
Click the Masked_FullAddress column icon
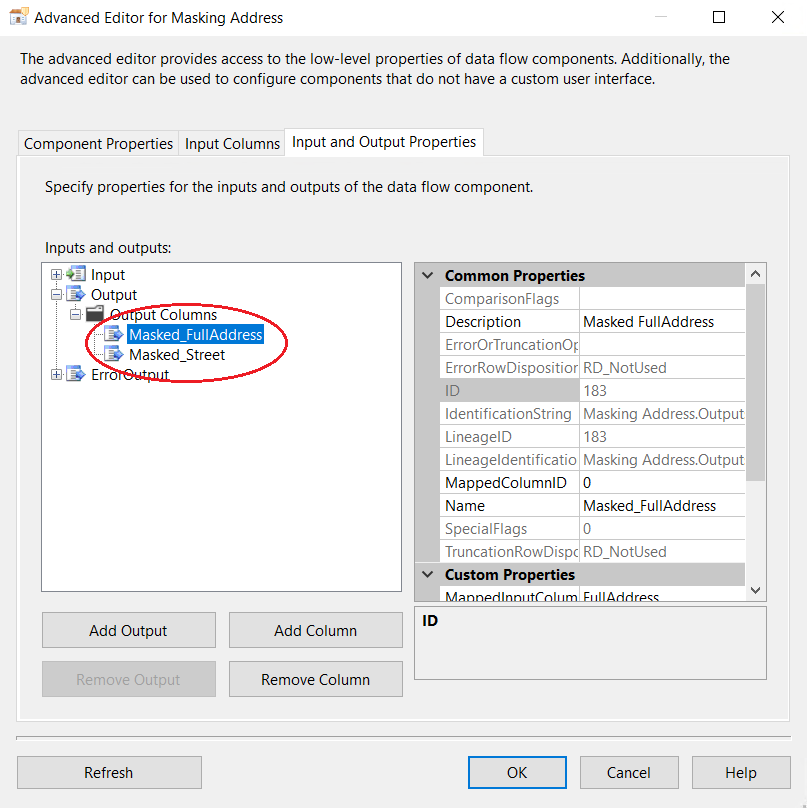tap(114, 335)
